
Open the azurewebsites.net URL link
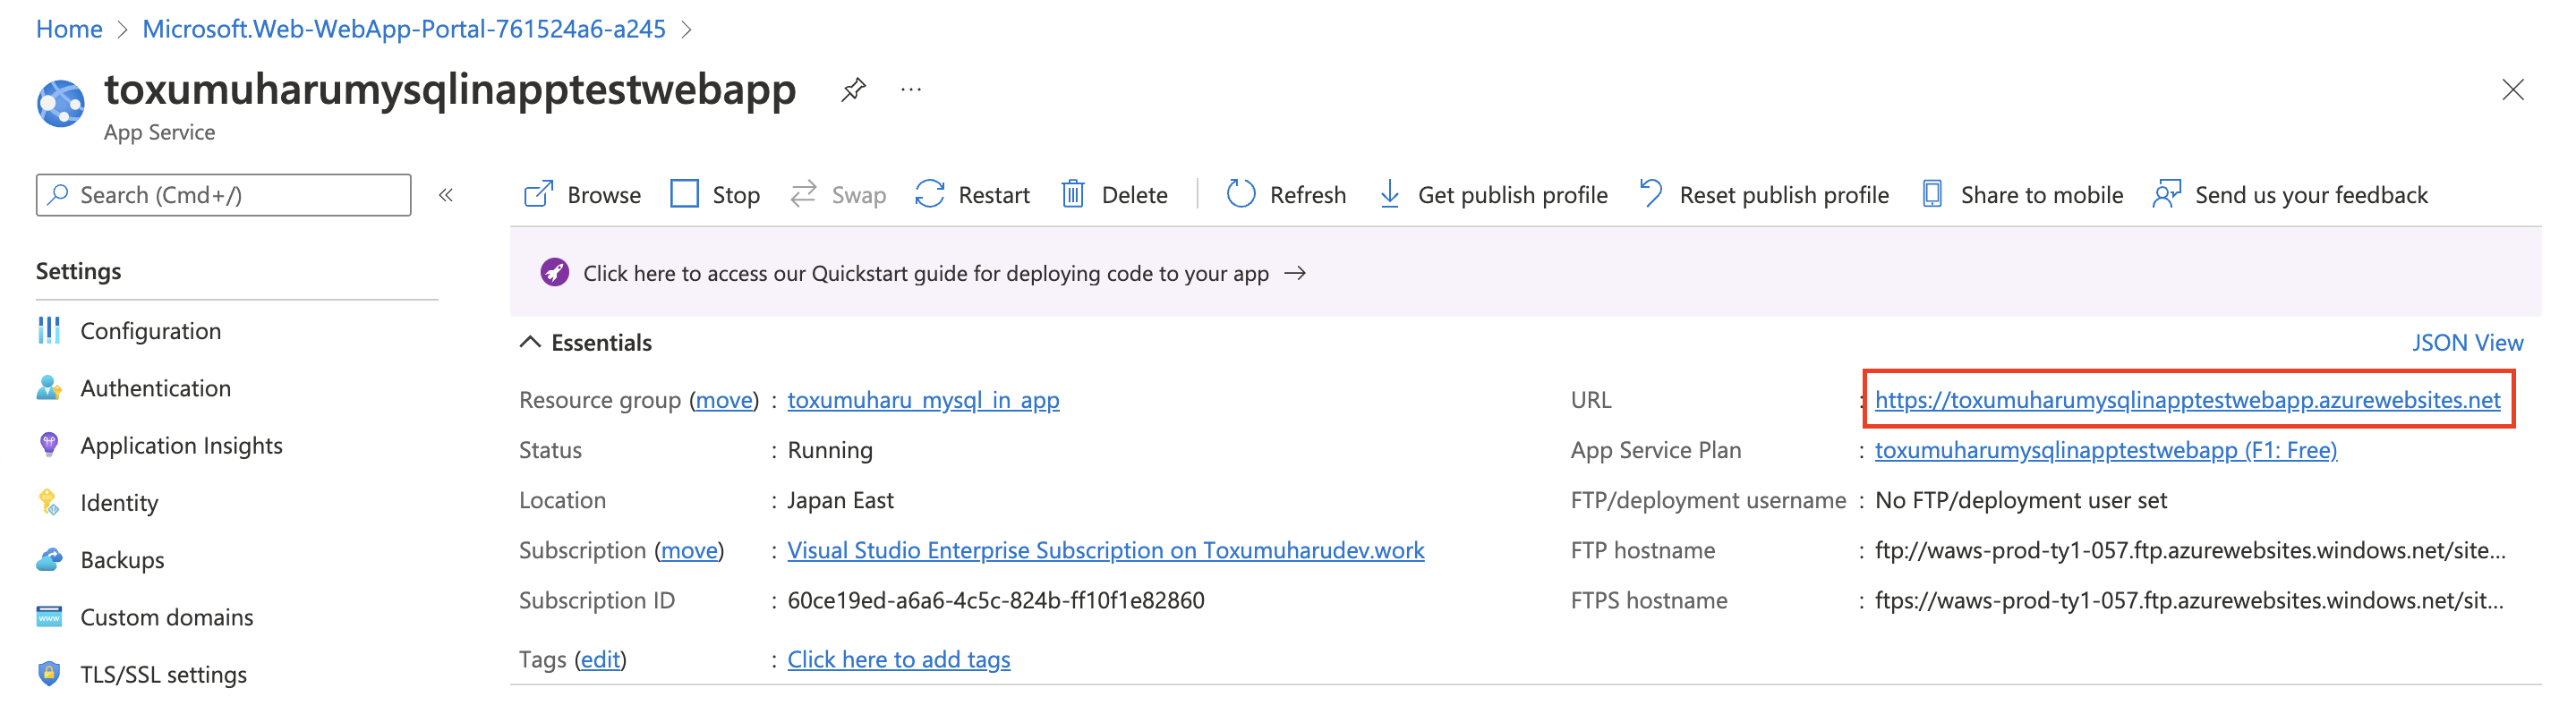[x=2187, y=400]
